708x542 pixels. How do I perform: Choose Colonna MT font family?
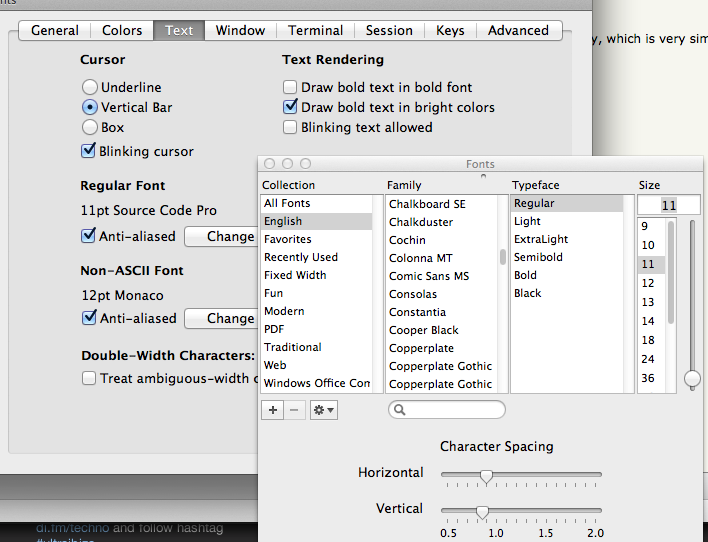click(x=442, y=258)
